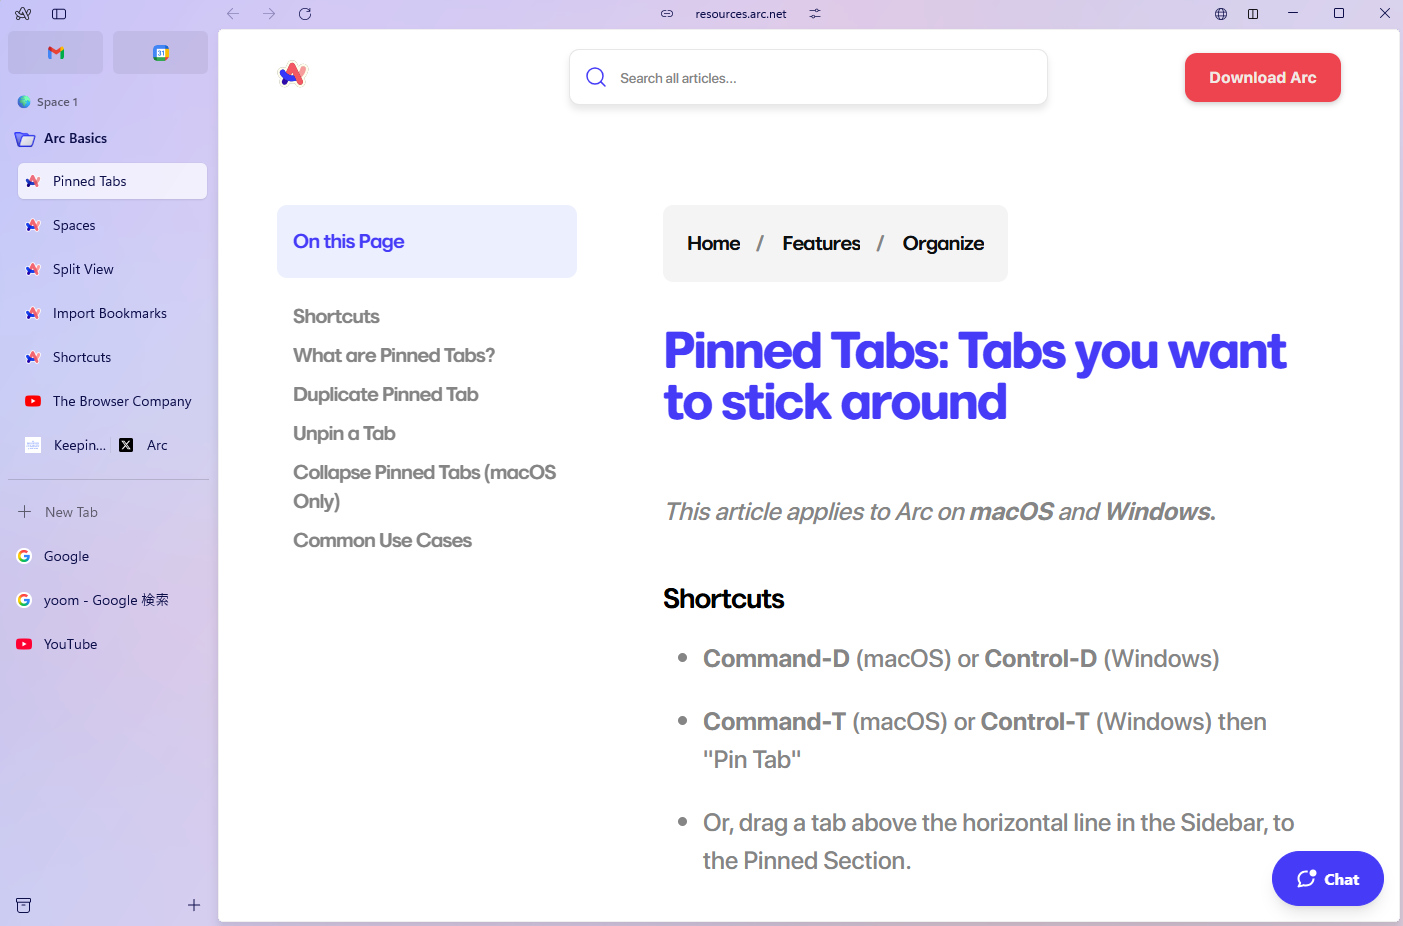Screen dimensions: 1403x926
Task: Minimize the Arc window
Action: tap(1293, 14)
